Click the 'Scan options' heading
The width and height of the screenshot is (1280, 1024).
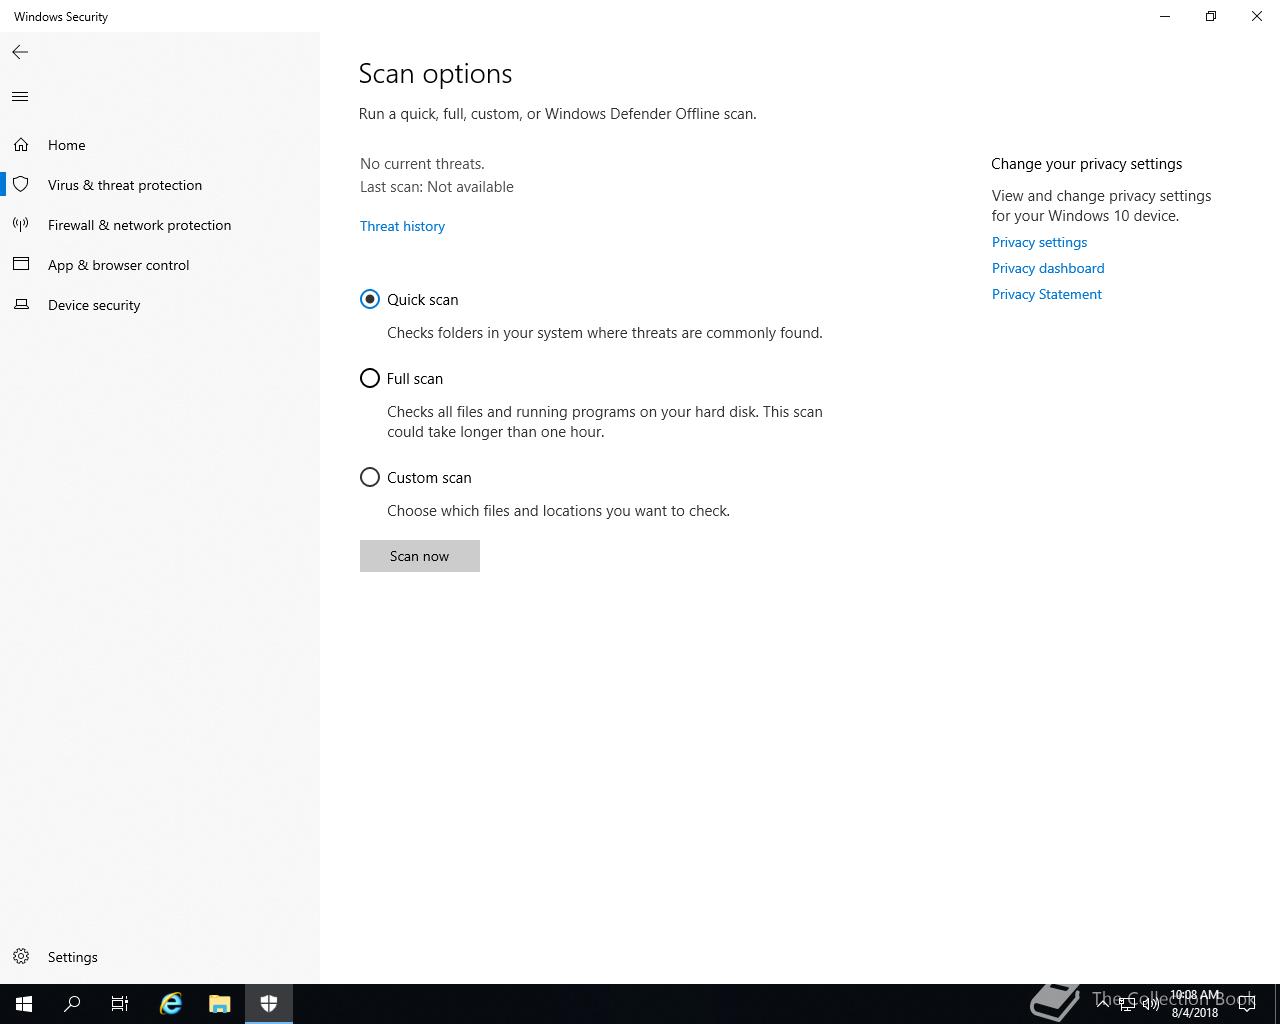click(435, 74)
